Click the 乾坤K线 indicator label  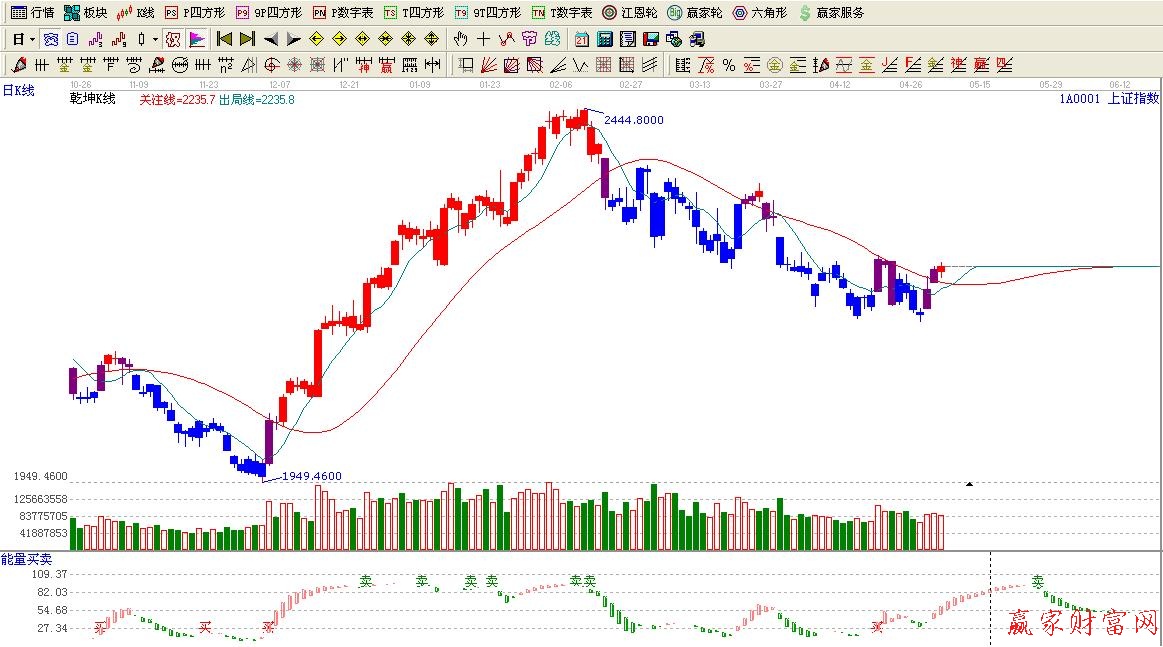92,99
